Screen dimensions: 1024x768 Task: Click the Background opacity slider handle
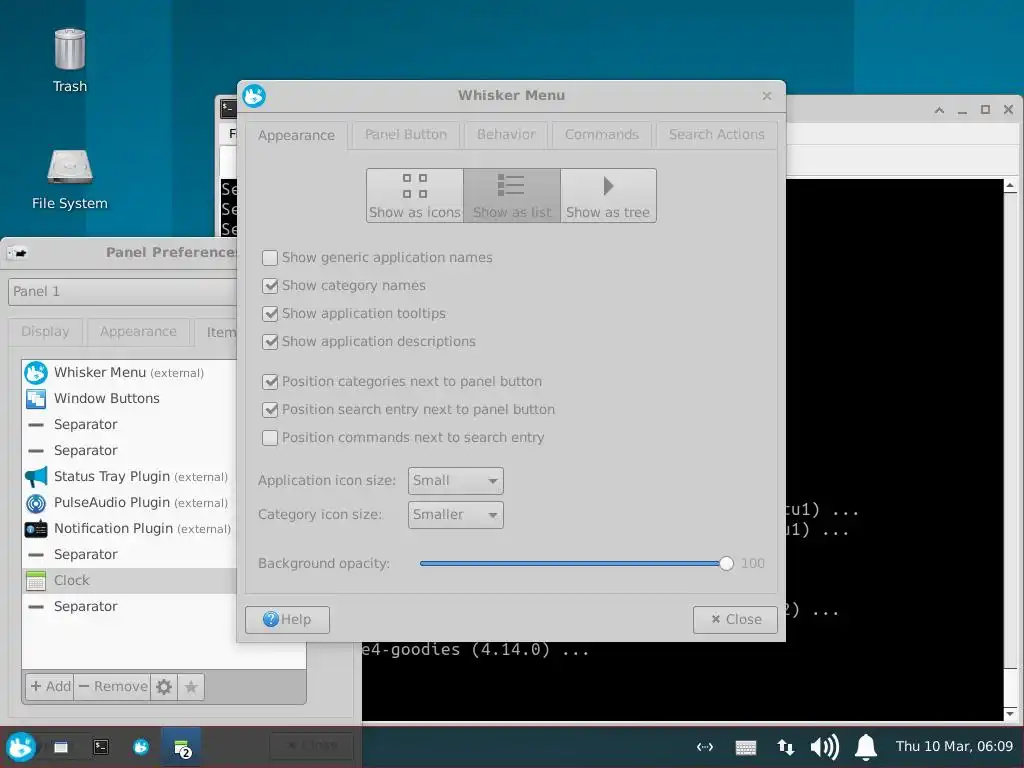click(726, 564)
